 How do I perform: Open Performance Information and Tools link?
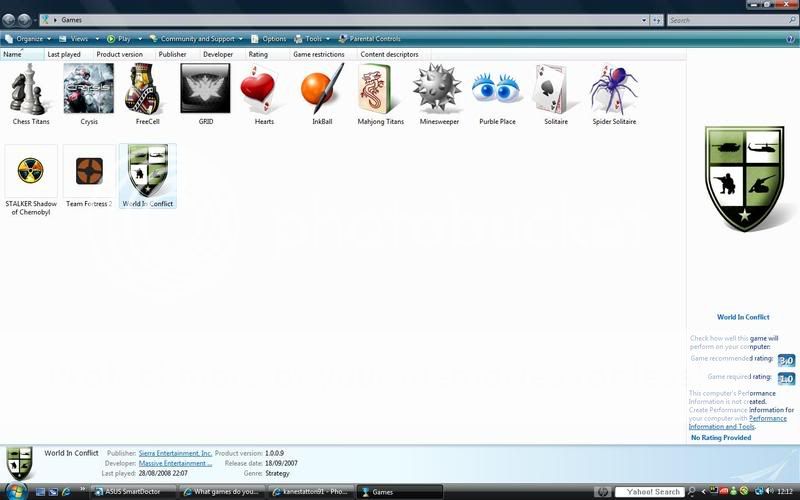pos(738,422)
